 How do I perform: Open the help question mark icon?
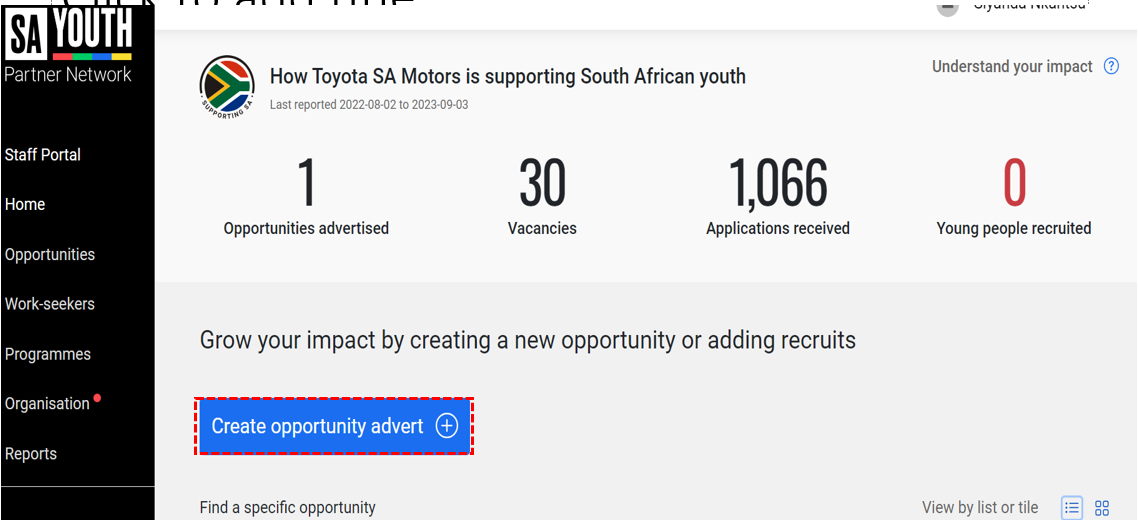click(x=1111, y=67)
